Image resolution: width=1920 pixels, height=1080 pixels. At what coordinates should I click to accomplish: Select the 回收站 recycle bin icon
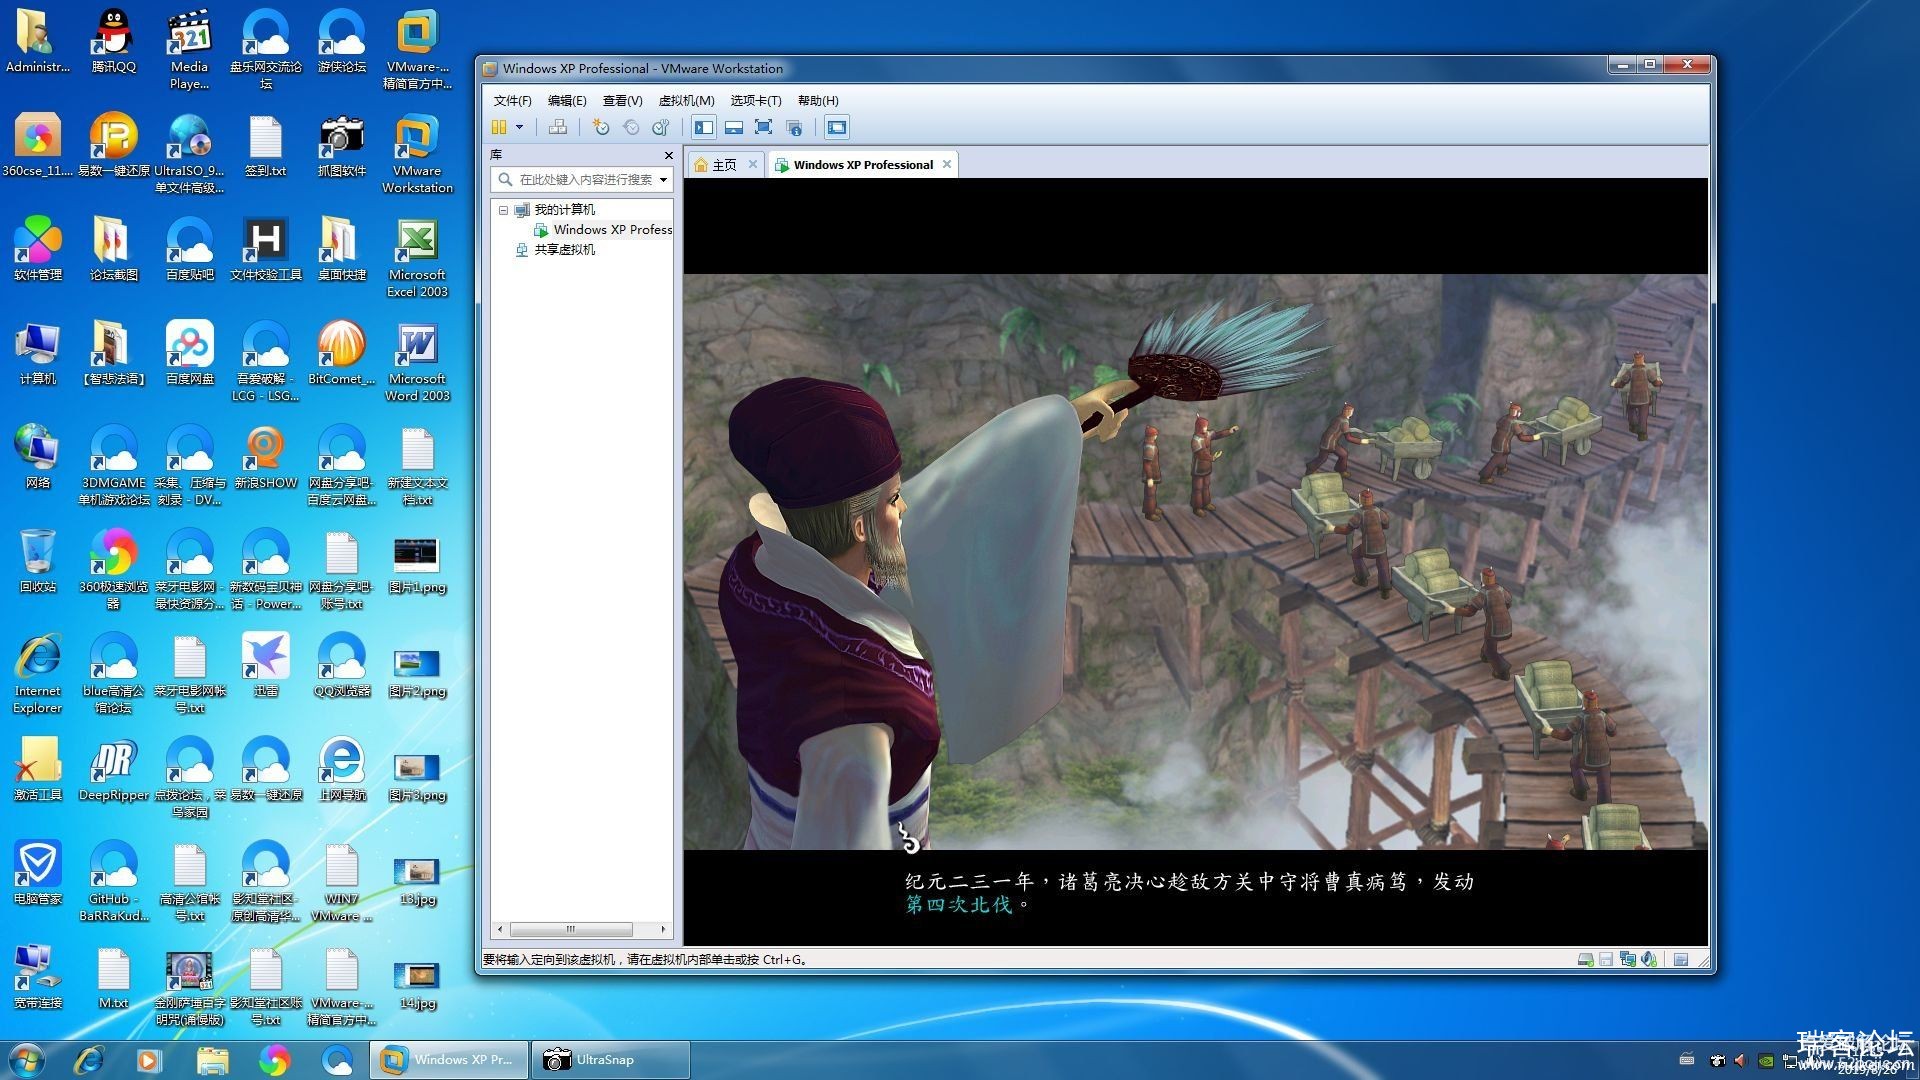pos(37,562)
